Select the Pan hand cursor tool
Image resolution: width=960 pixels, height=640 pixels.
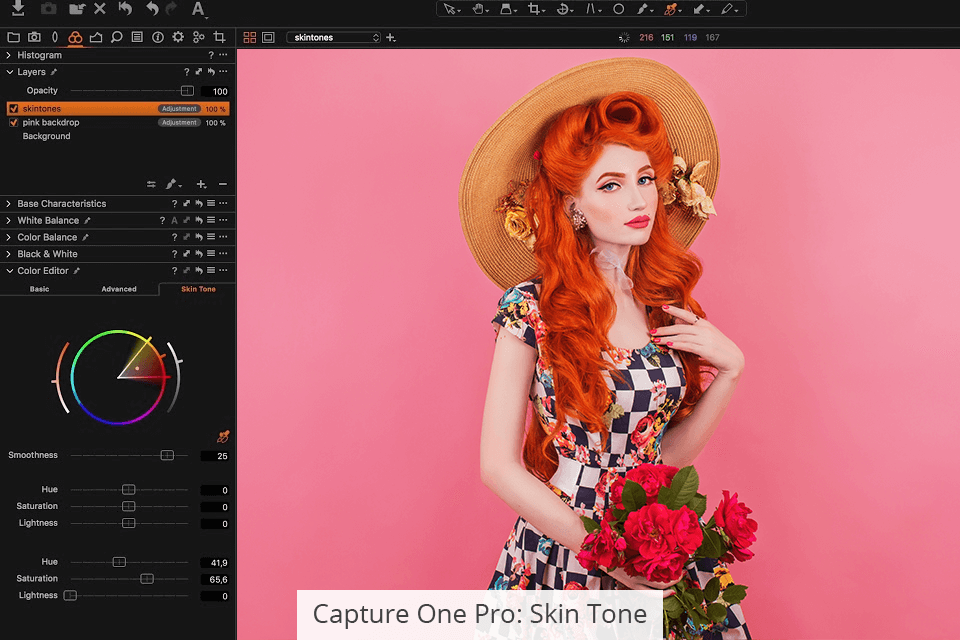[479, 9]
